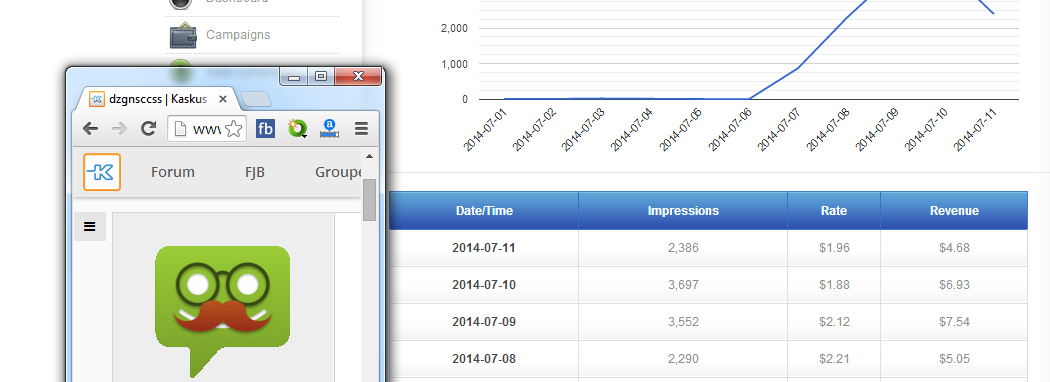1050x382 pixels.
Task: Sort by the Date/Time column header
Action: pos(484,210)
